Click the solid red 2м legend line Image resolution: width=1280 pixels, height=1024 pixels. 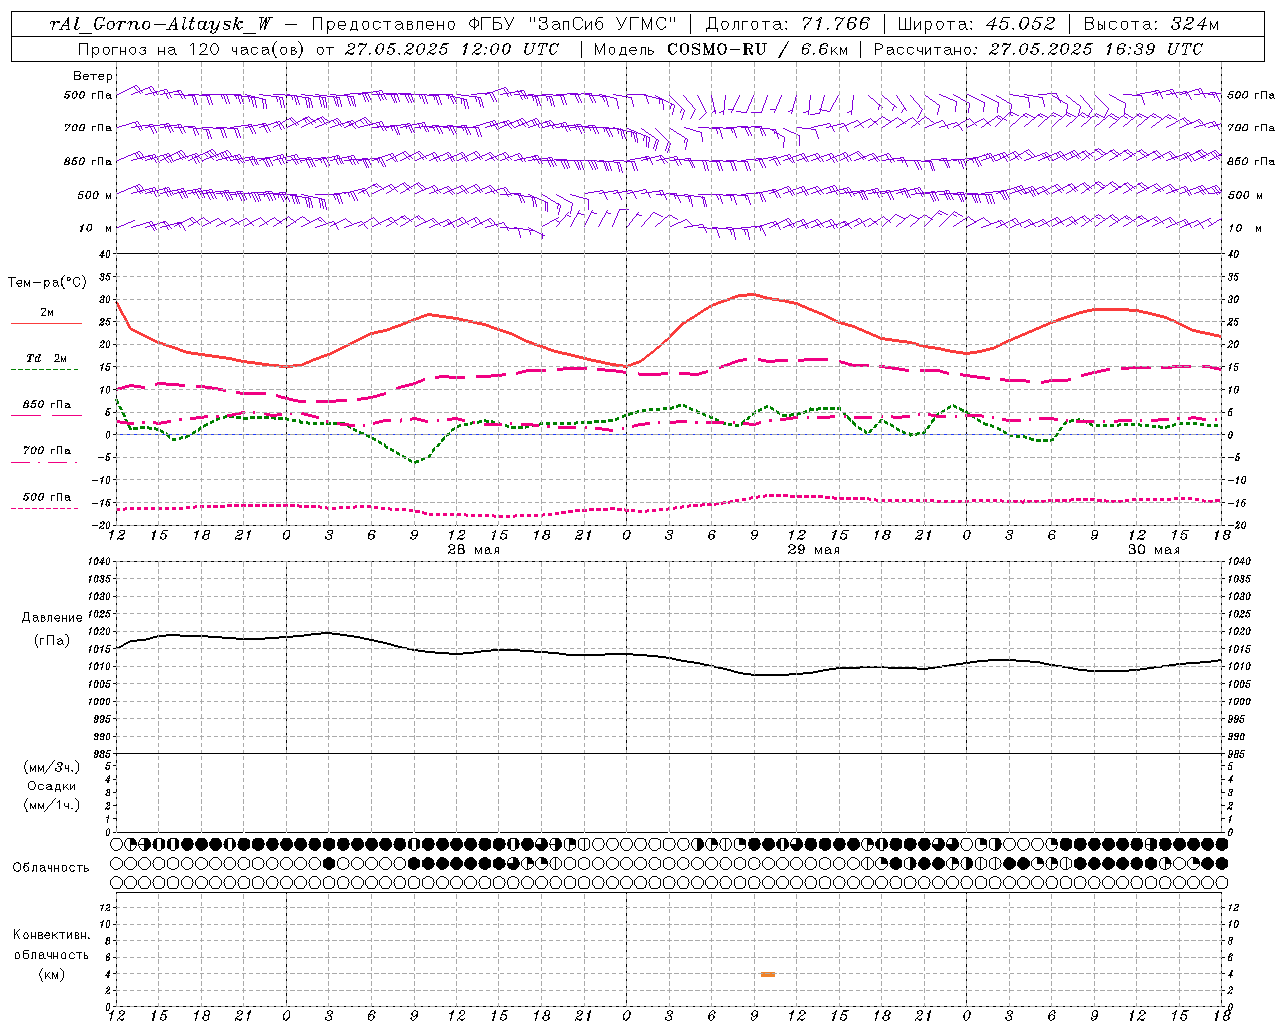(46, 324)
